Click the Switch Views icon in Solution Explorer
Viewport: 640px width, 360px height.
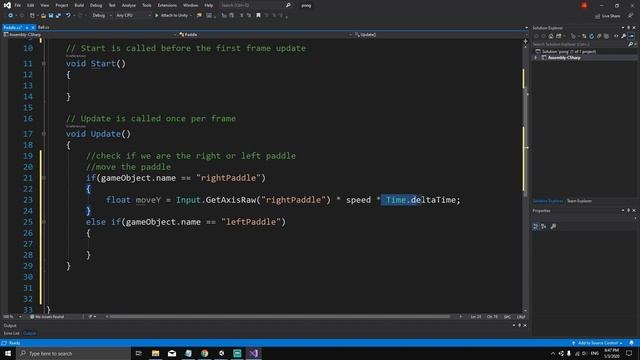[558, 36]
